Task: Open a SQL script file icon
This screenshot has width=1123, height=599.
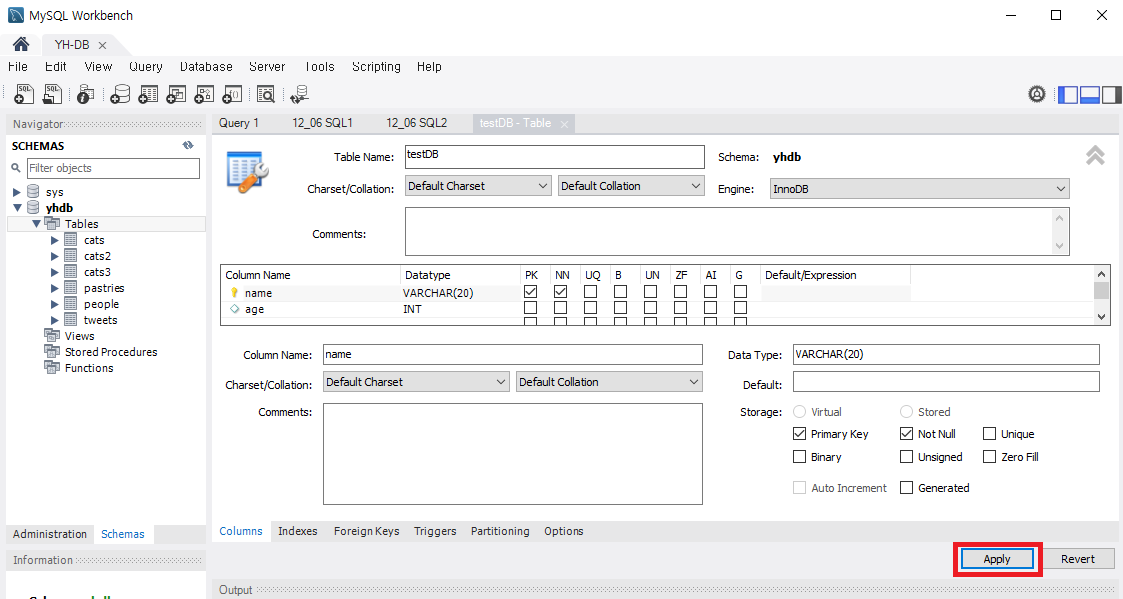Action: coord(52,94)
